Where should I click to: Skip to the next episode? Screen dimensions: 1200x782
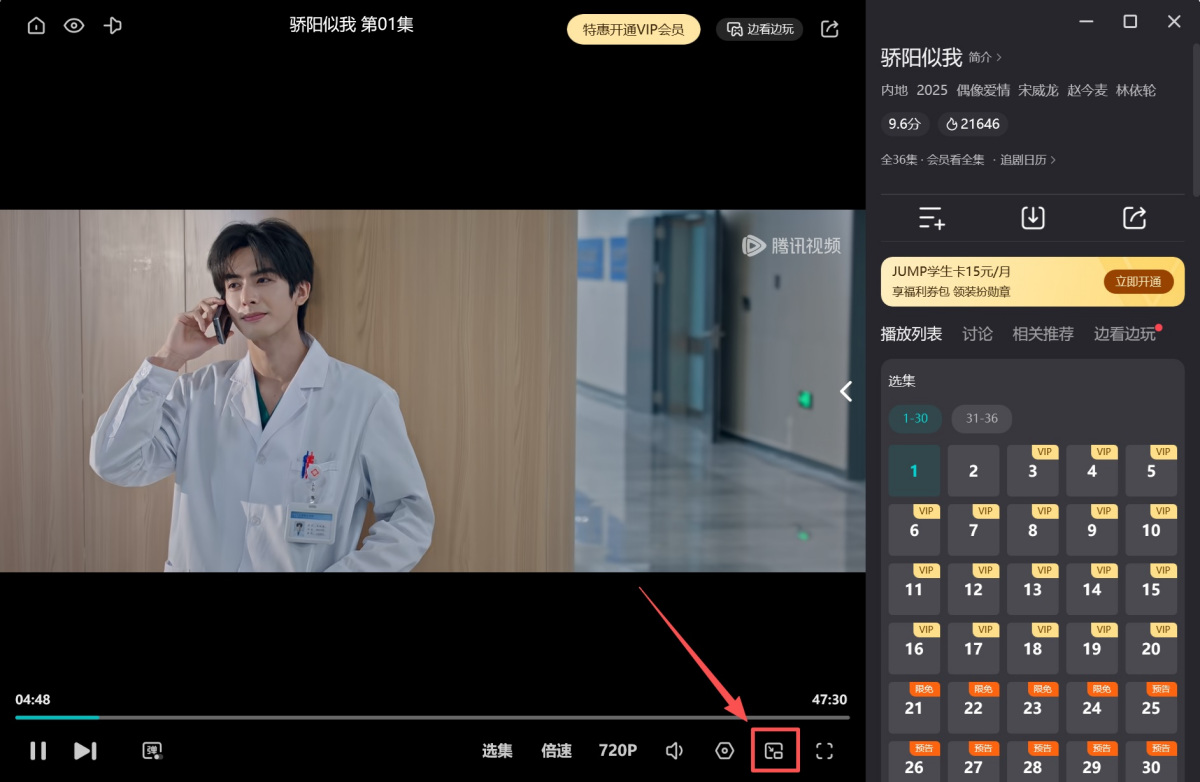click(86, 750)
